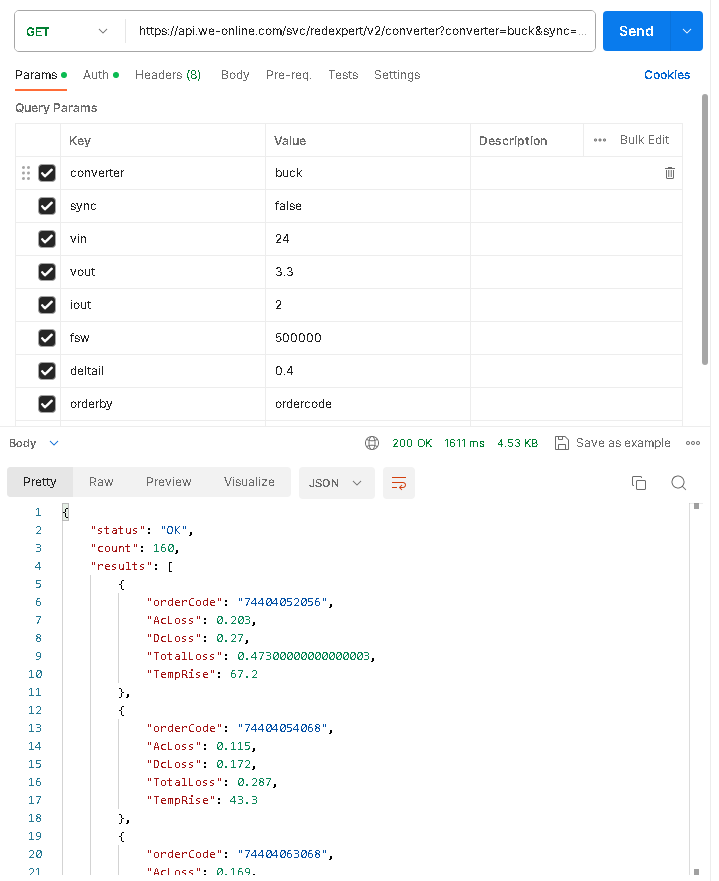Click the globe network icon near response status

[x=371, y=442]
